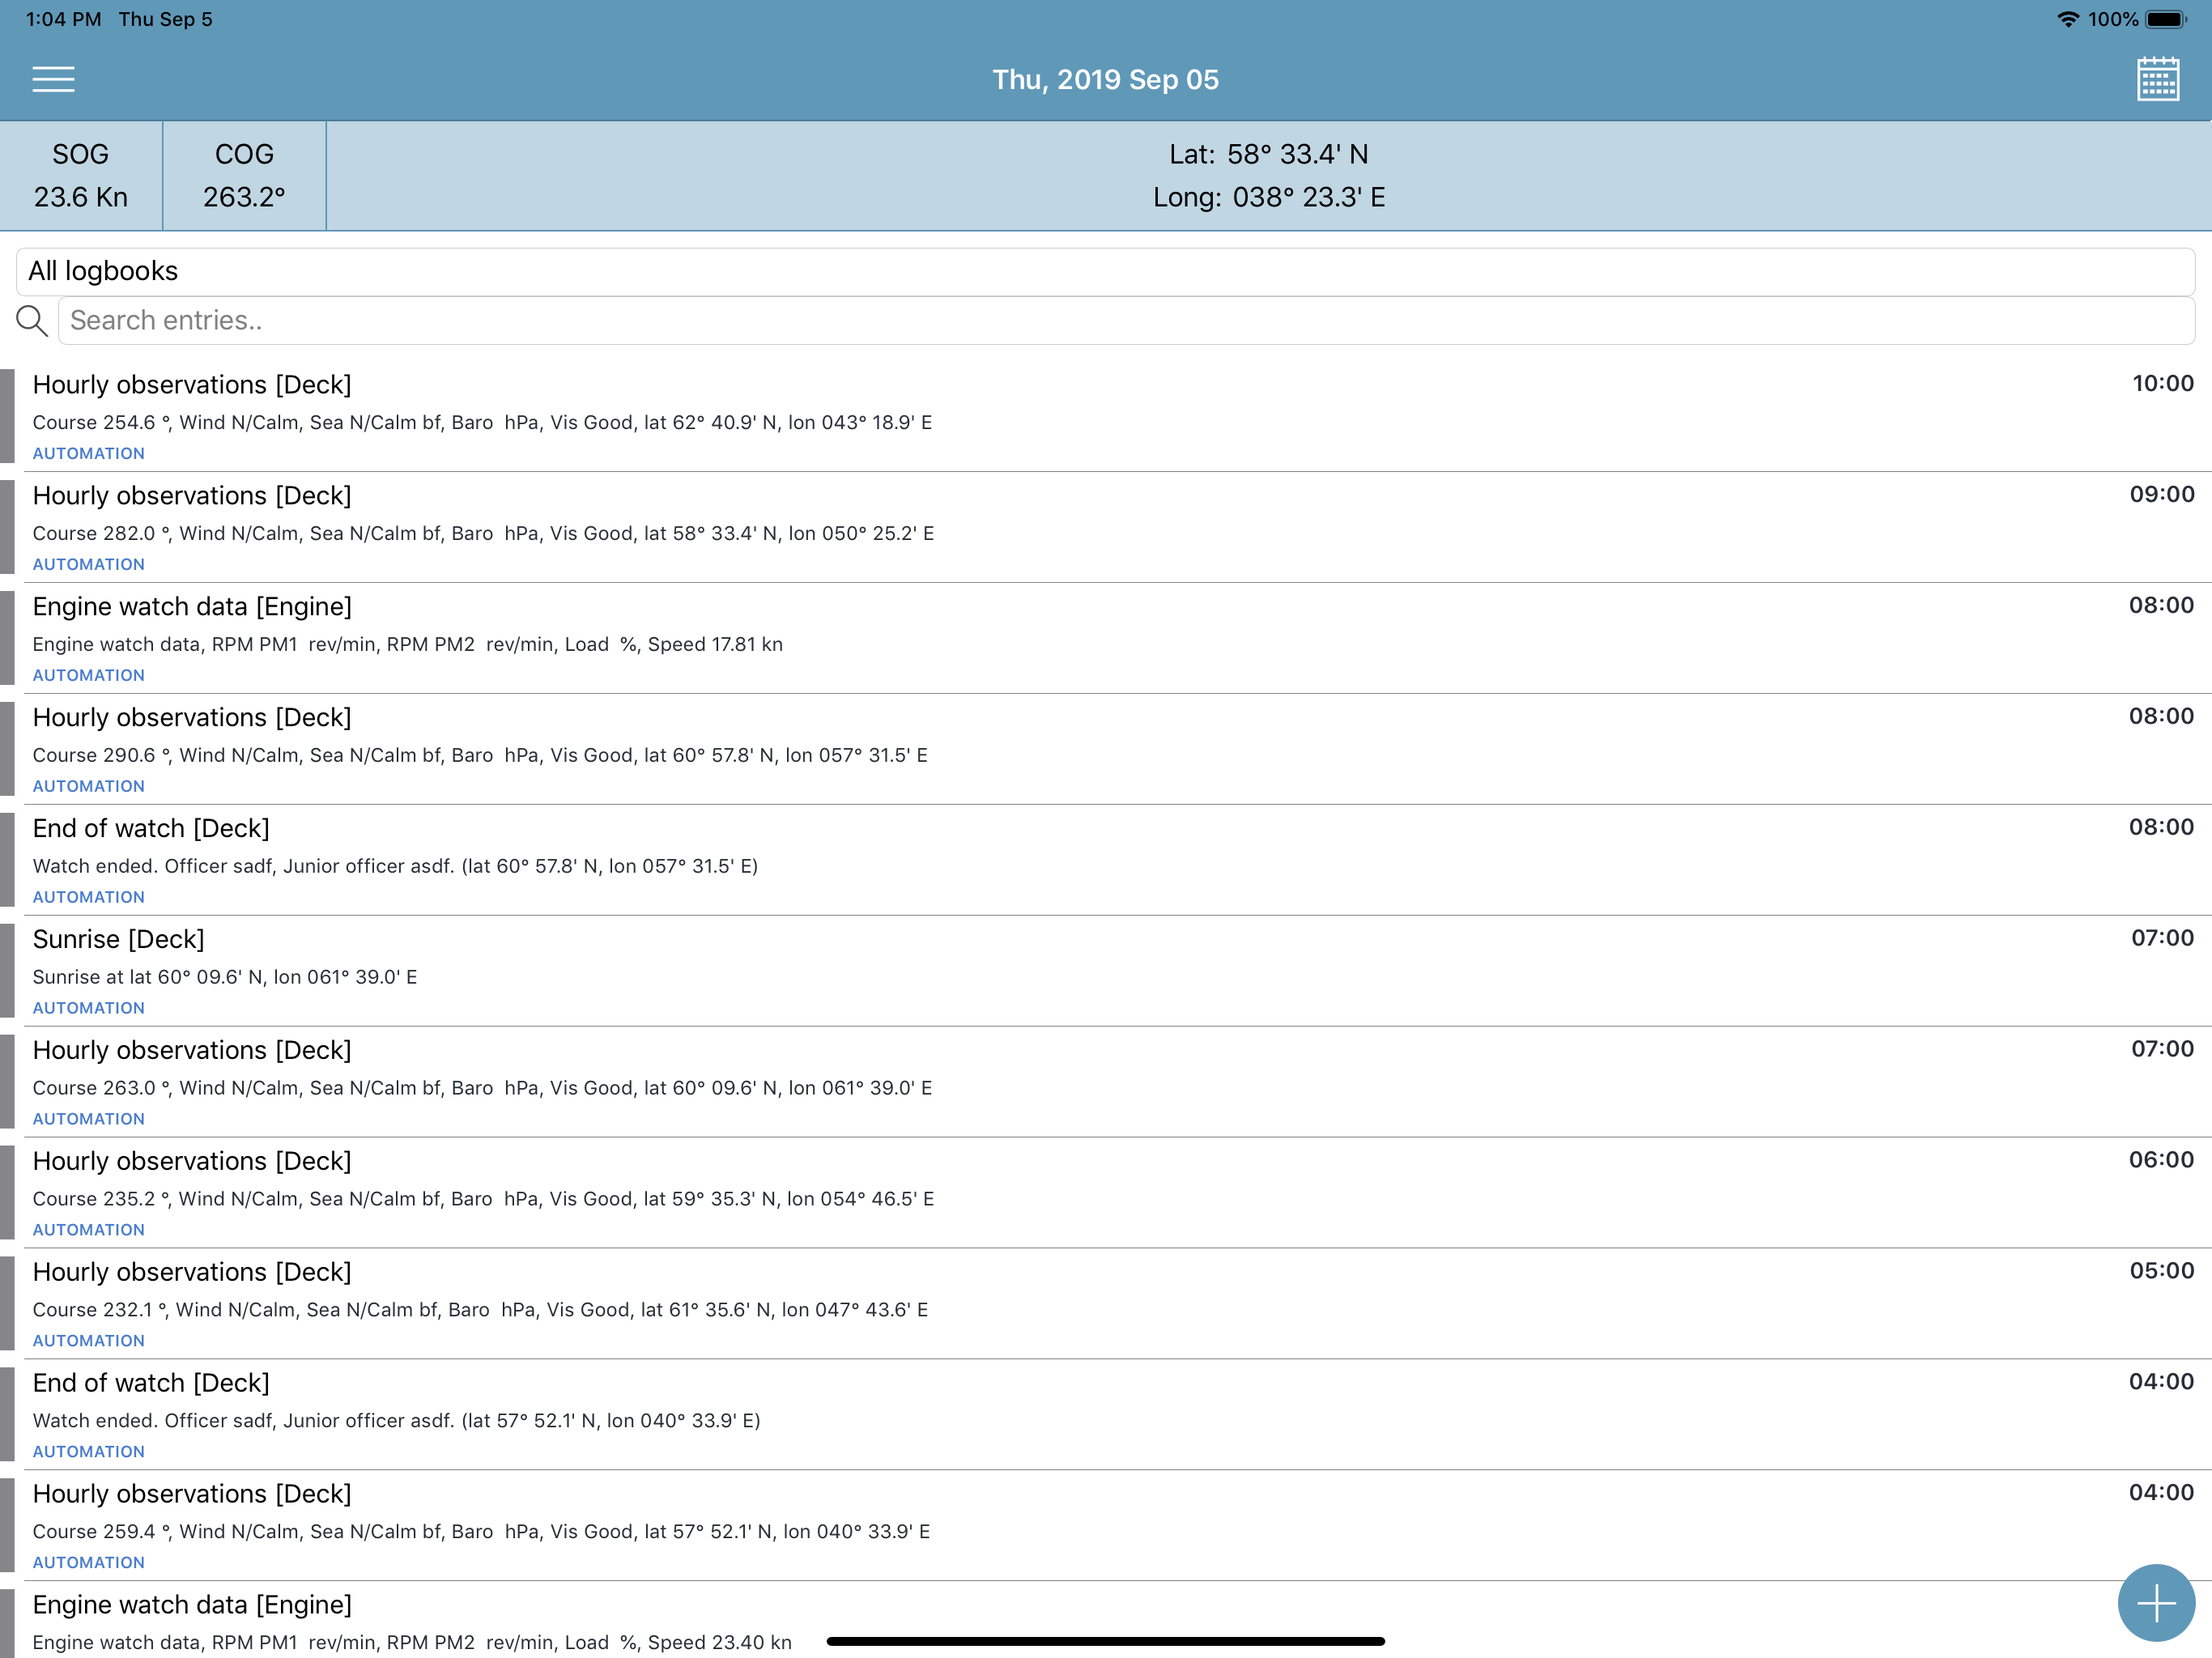Open the Sunrise [Deck] entry
This screenshot has height=1658, width=2212.
click(x=1106, y=971)
